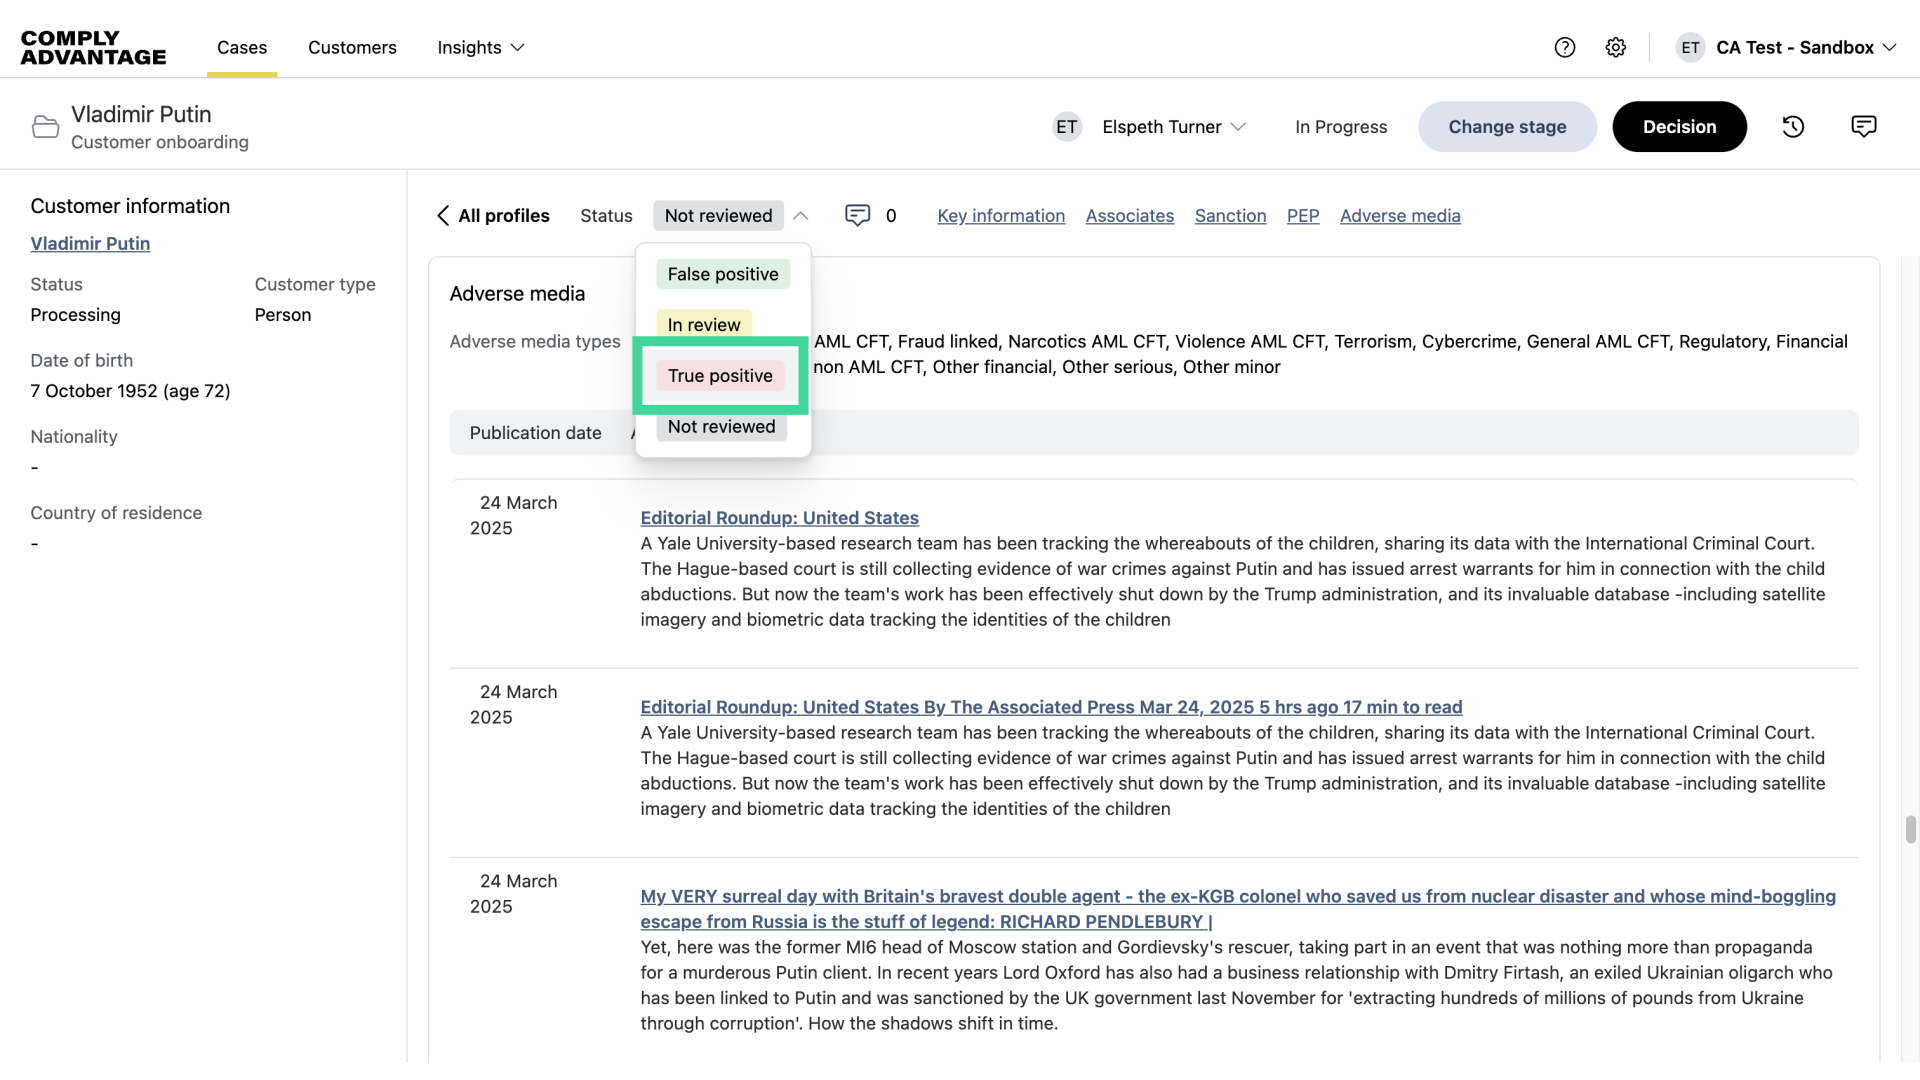Switch to the Customers tab
This screenshot has width=1920, height=1080.
[x=352, y=47]
